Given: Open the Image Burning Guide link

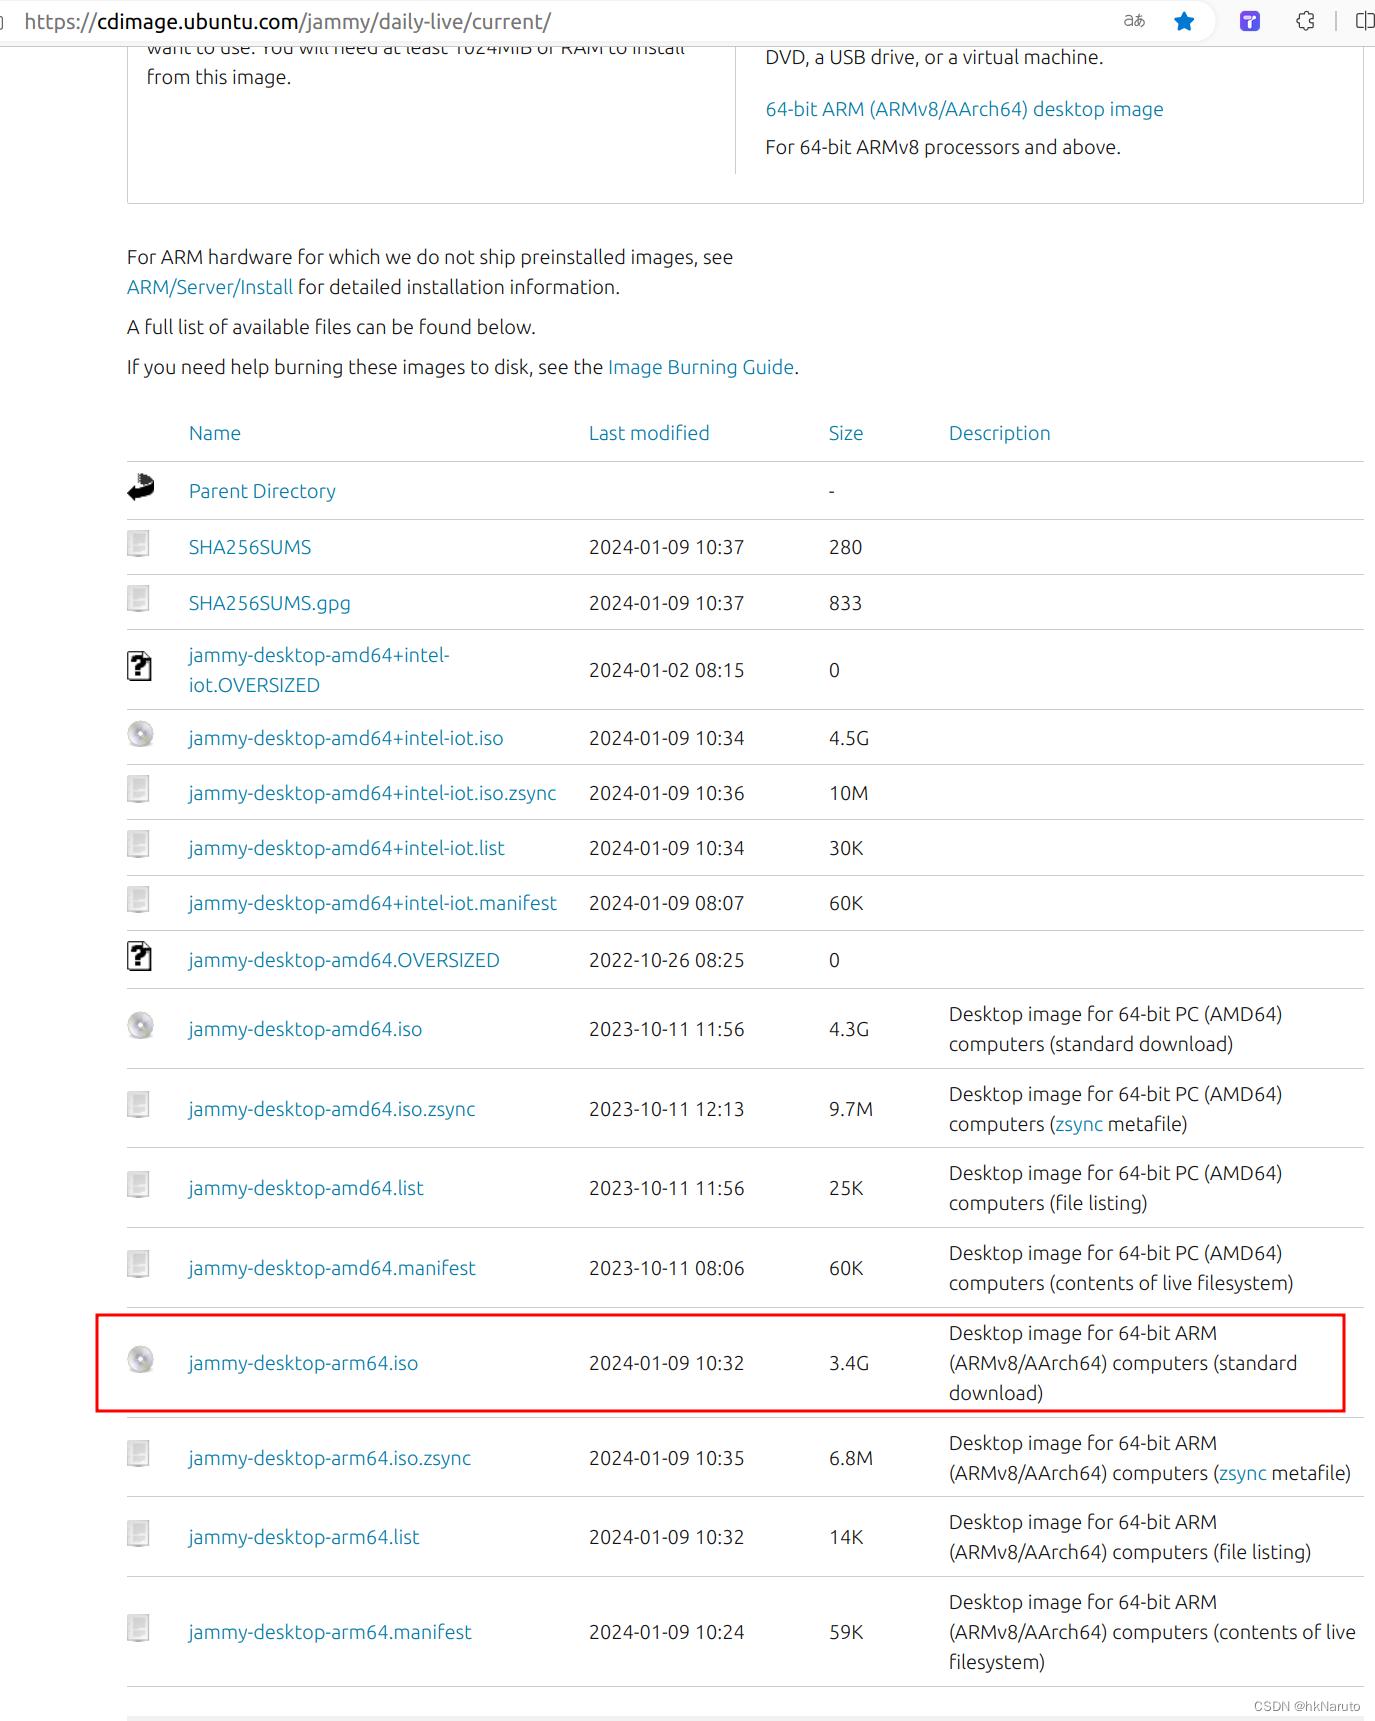Looking at the screenshot, I should [701, 367].
